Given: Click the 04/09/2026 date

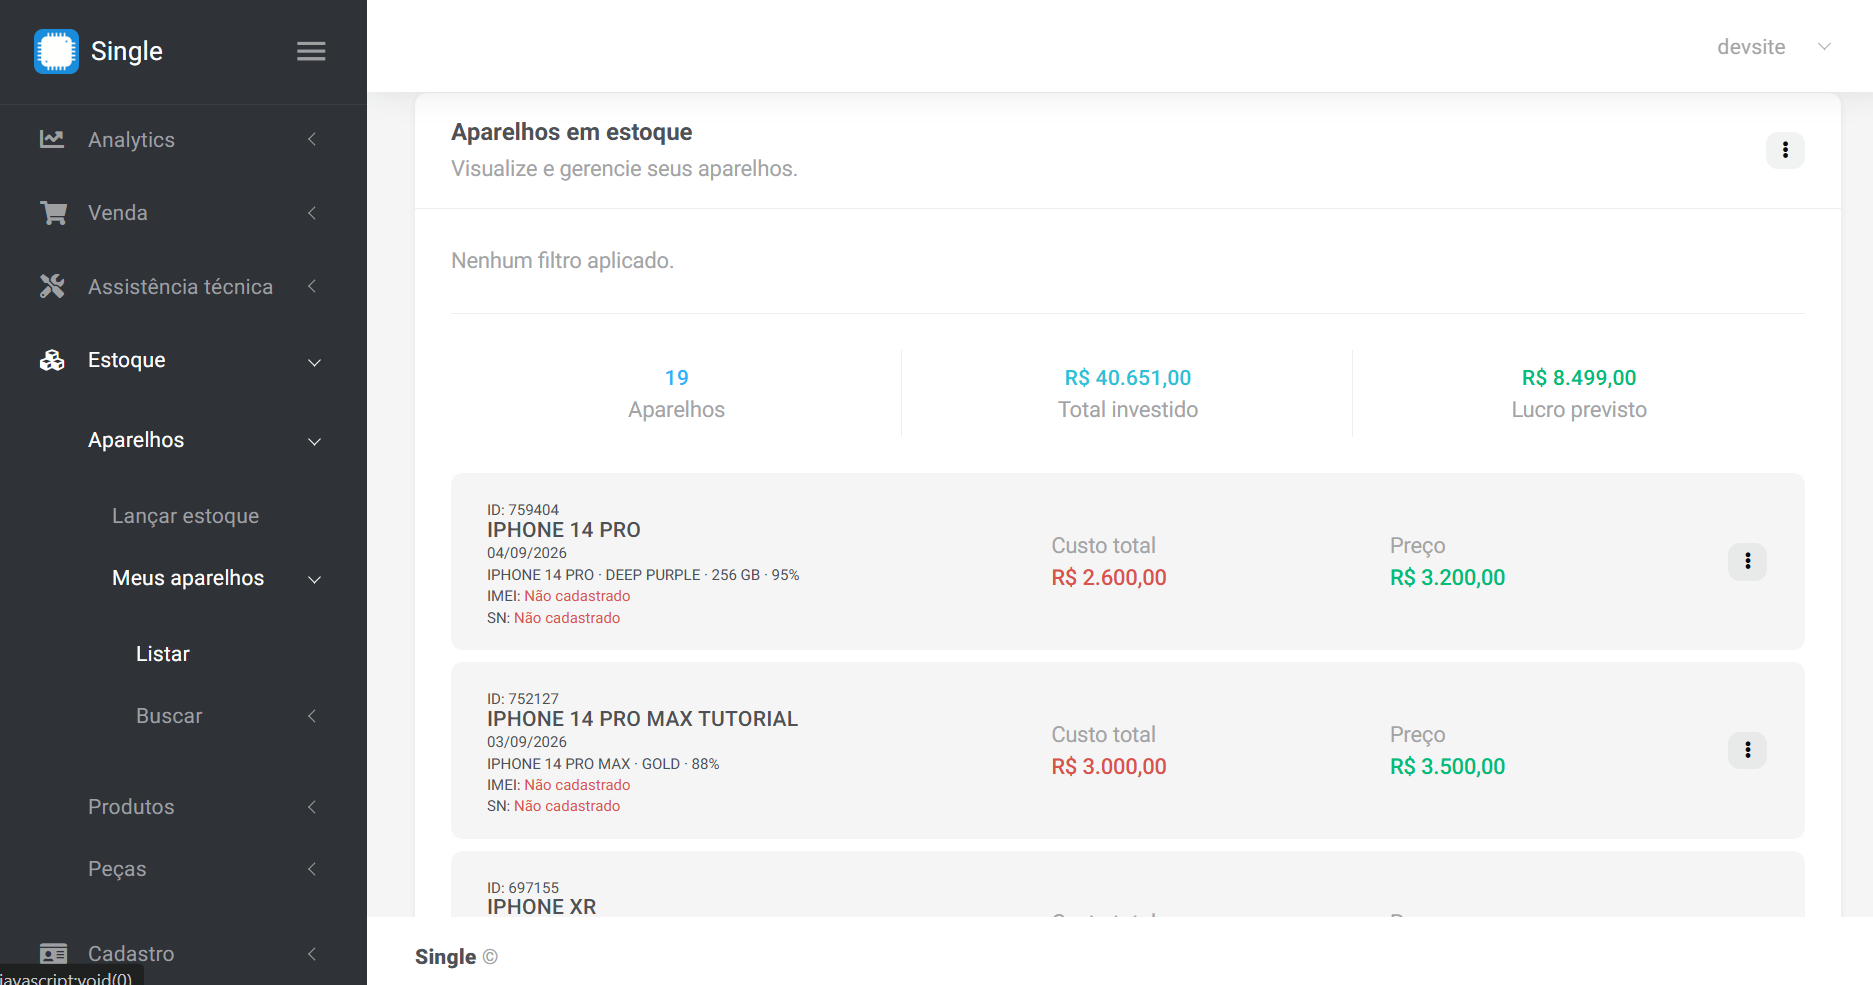Looking at the screenshot, I should [527, 553].
